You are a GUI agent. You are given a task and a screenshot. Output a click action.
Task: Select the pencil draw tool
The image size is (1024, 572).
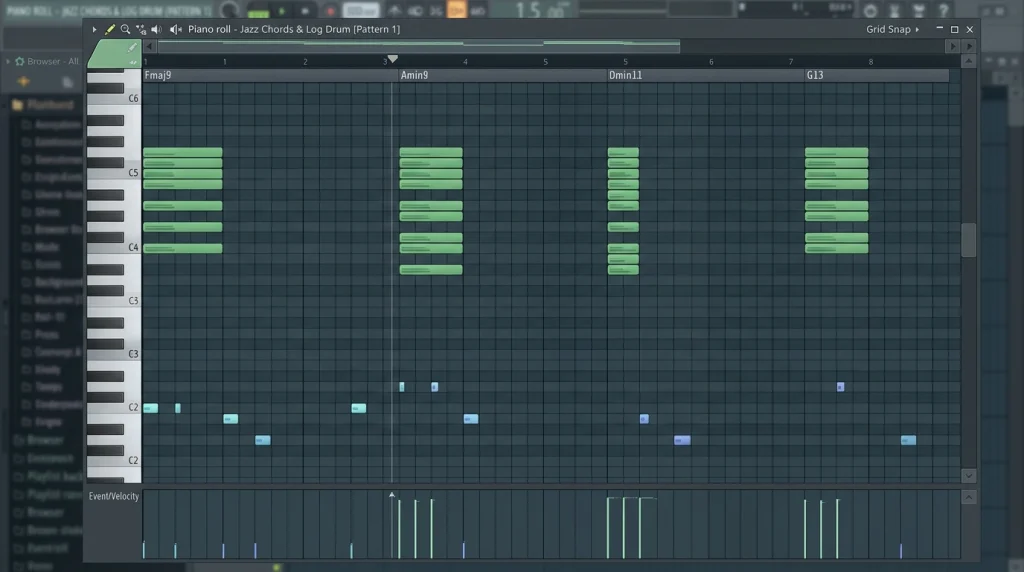110,29
